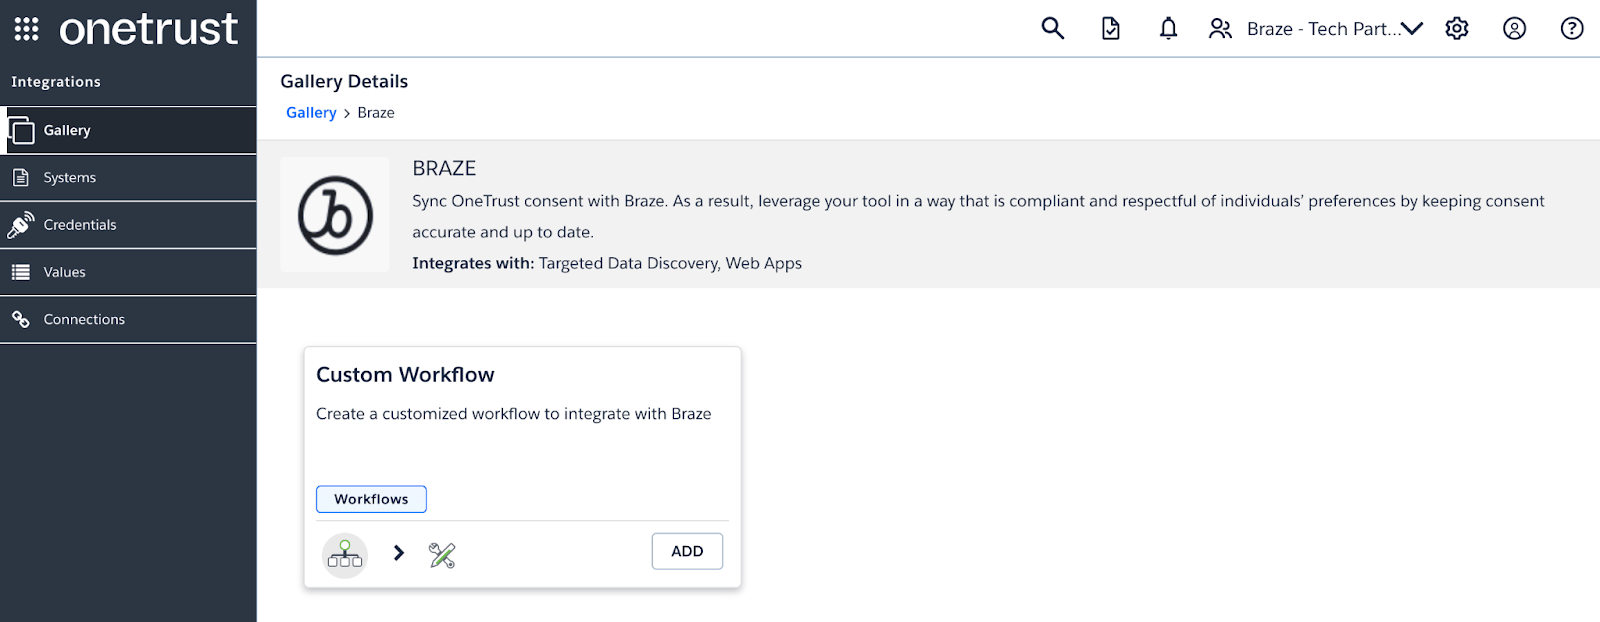This screenshot has width=1600, height=622.
Task: Open the user profile icon
Action: pyautogui.click(x=1514, y=28)
